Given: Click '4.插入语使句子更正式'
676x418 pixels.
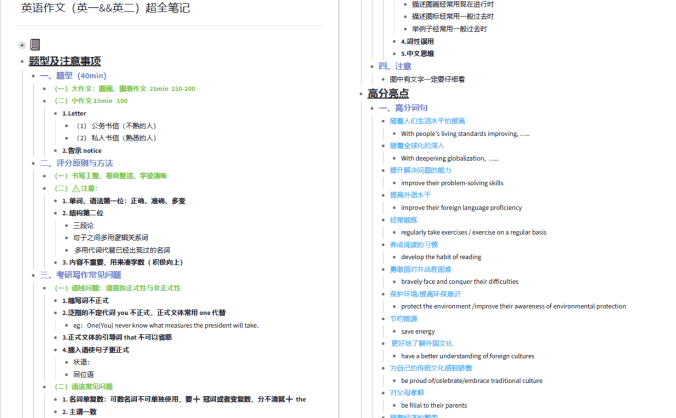Looking at the screenshot, I should tap(95, 349).
